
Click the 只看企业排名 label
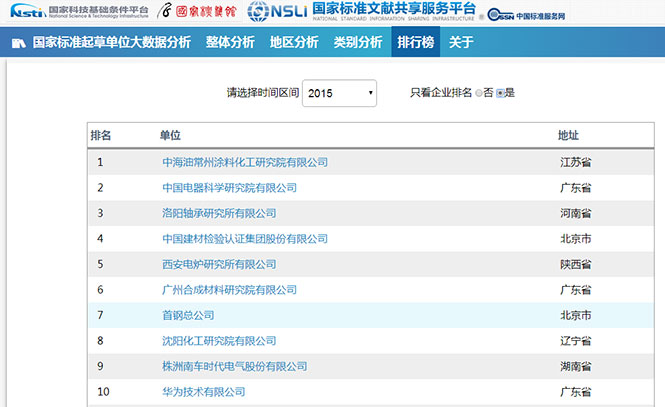coord(441,93)
